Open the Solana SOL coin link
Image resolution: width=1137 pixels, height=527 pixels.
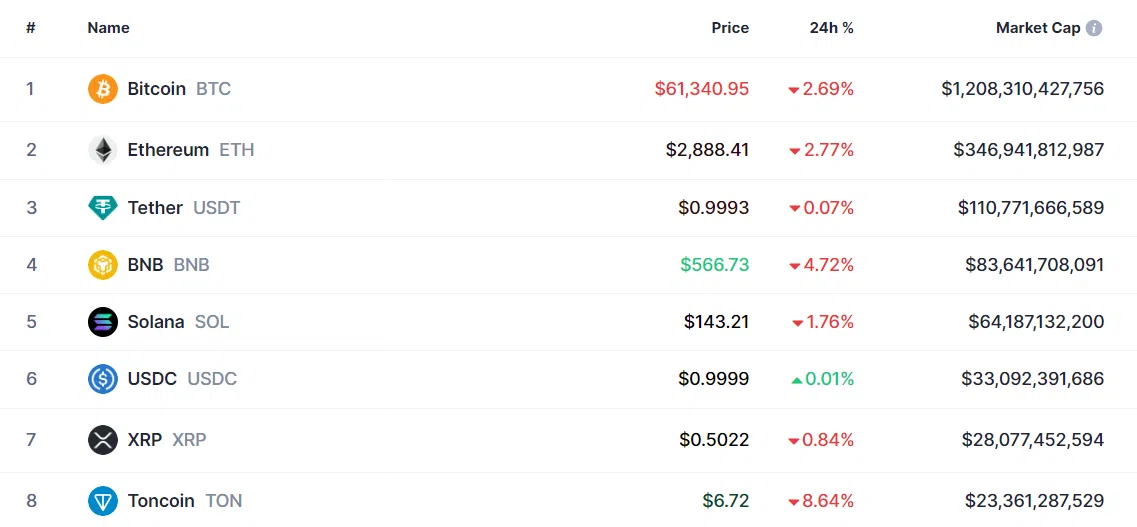178,322
